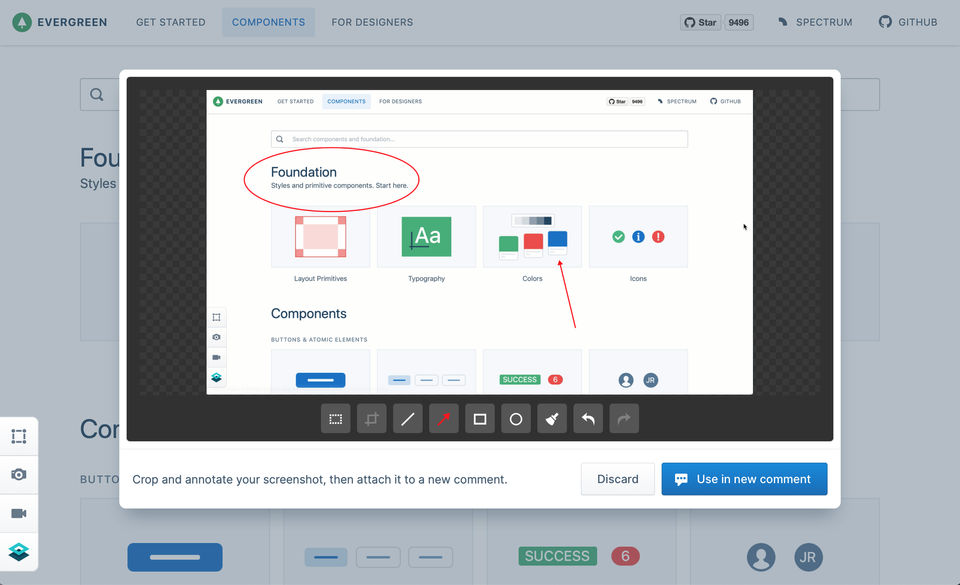960x585 pixels.
Task: Click the teal layers logo in left sidebar
Action: pos(19,552)
